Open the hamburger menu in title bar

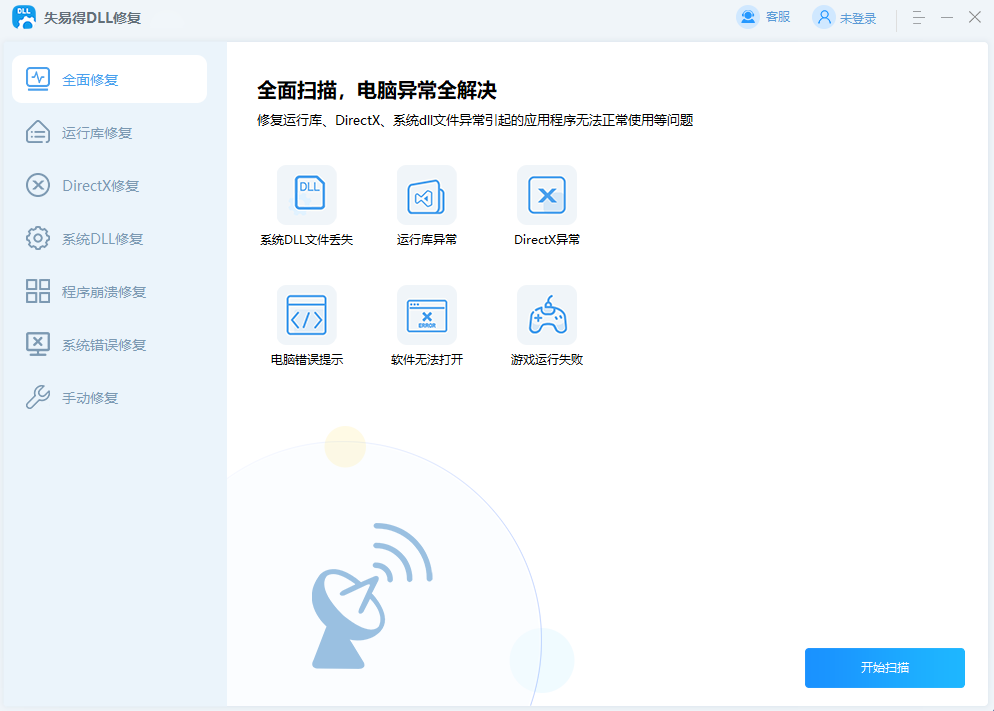click(918, 18)
